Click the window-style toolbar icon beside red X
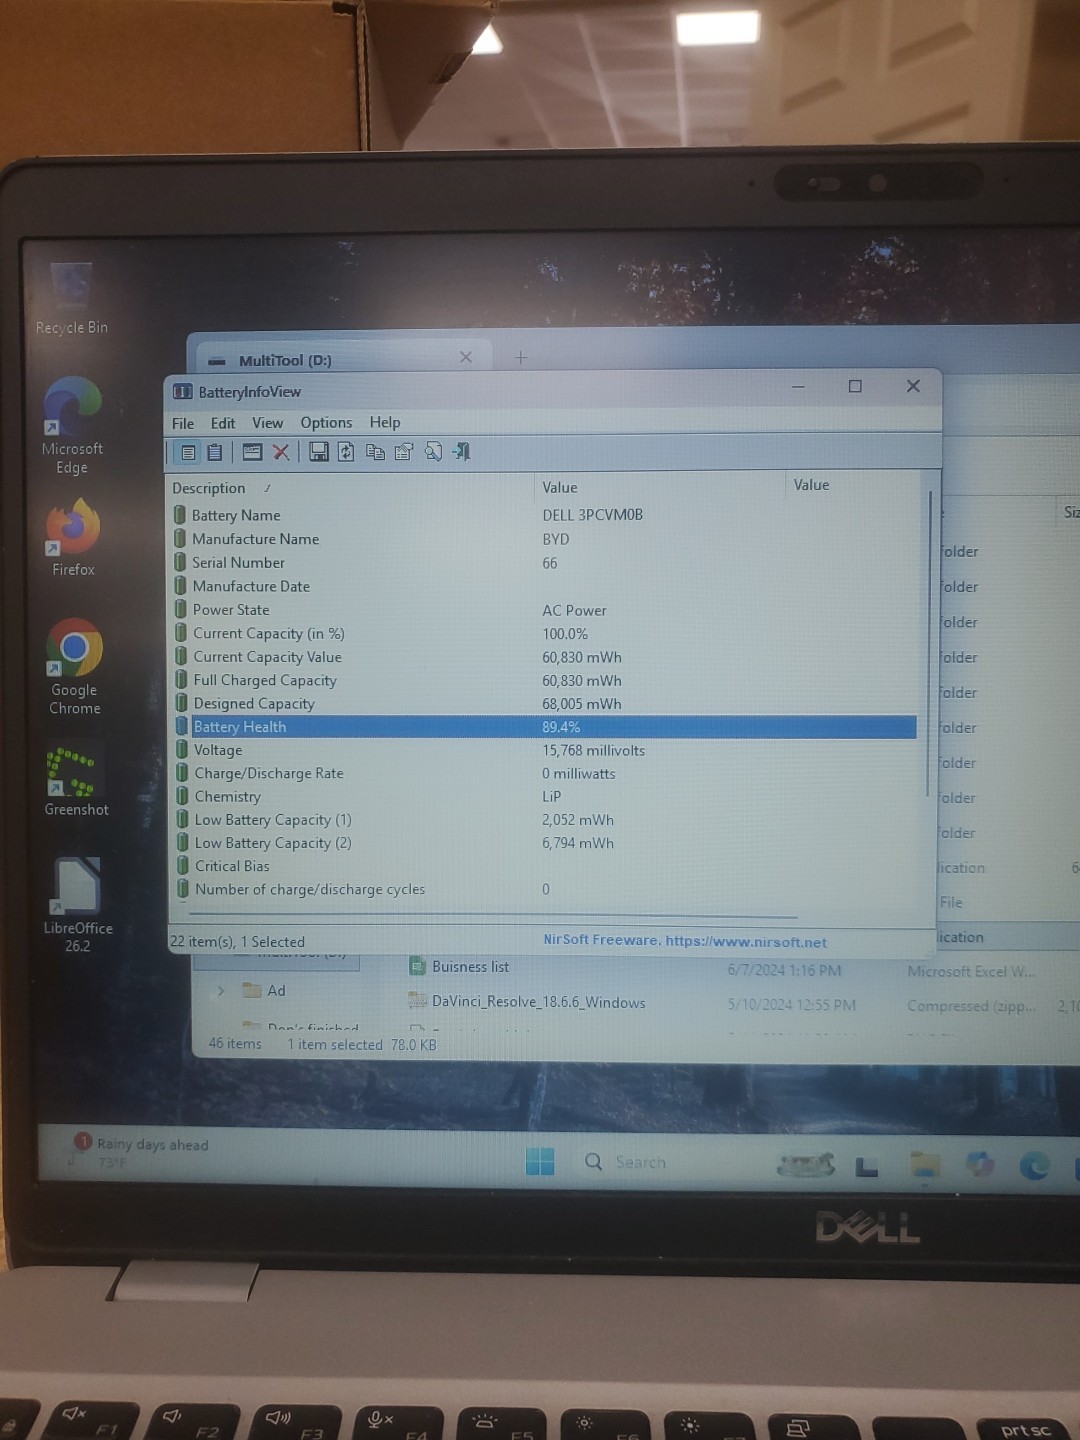The width and height of the screenshot is (1080, 1440). pos(252,452)
